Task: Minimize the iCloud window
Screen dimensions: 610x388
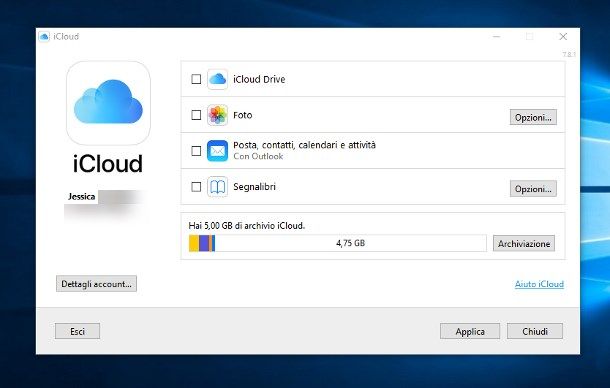Action: [x=496, y=37]
